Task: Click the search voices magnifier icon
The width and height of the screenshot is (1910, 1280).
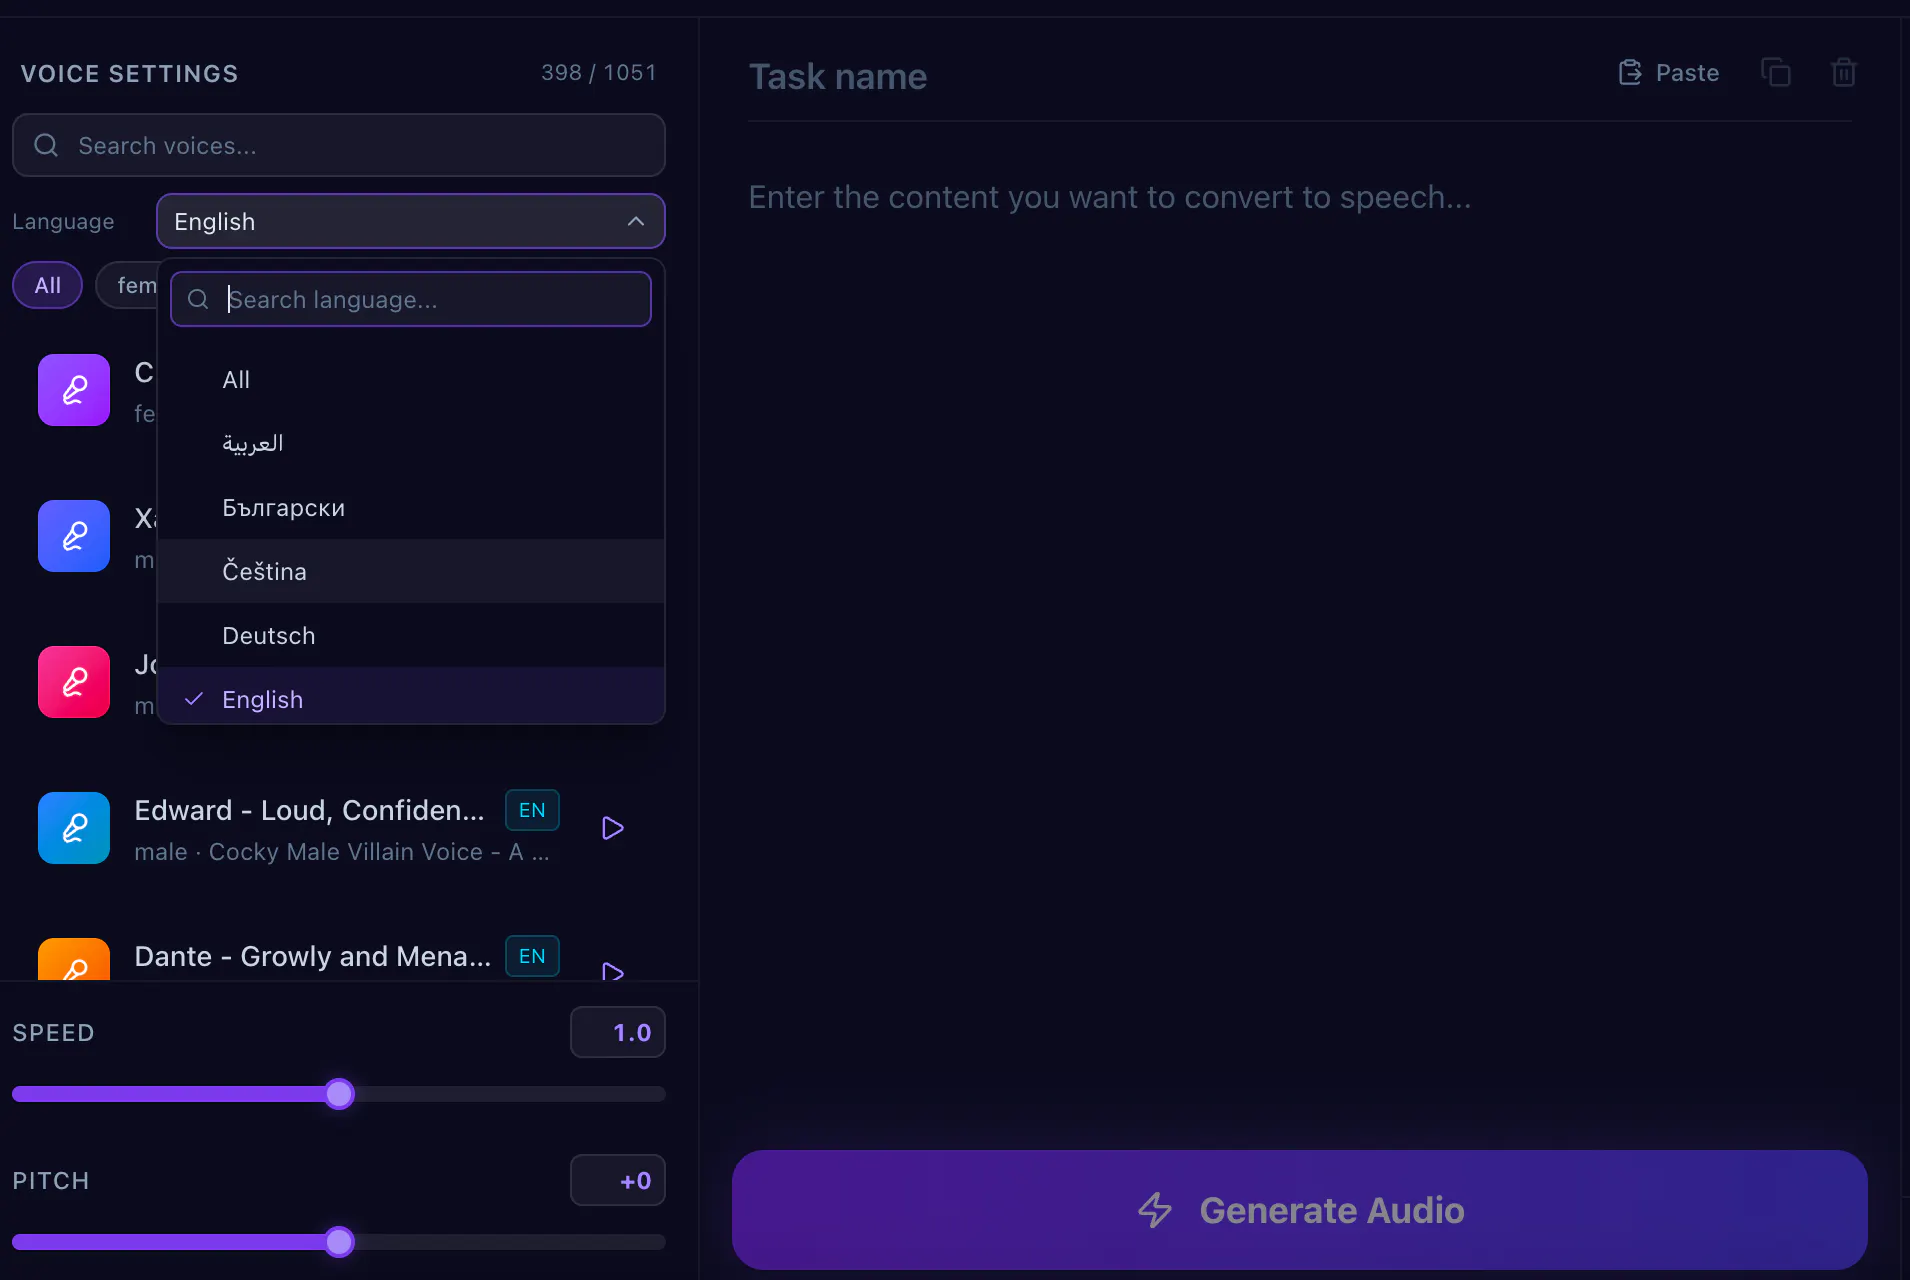Action: (x=46, y=145)
